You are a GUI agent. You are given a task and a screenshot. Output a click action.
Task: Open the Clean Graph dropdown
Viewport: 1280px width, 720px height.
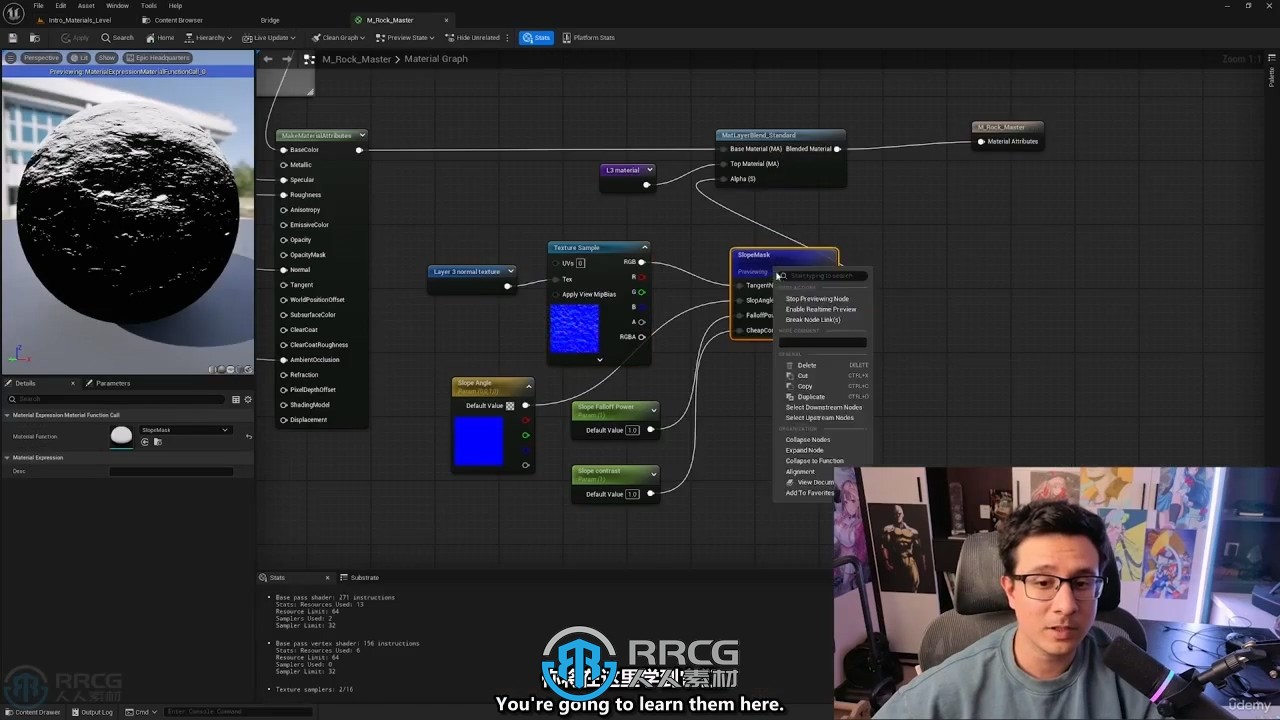pos(339,38)
